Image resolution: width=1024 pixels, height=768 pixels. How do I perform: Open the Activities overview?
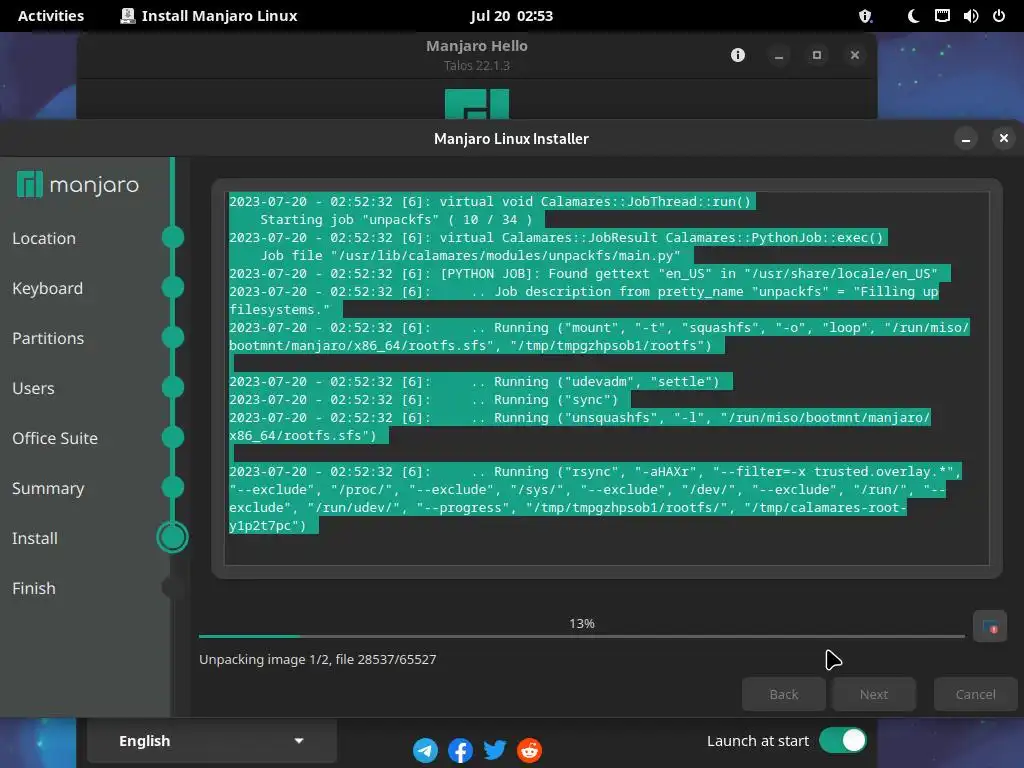point(51,16)
